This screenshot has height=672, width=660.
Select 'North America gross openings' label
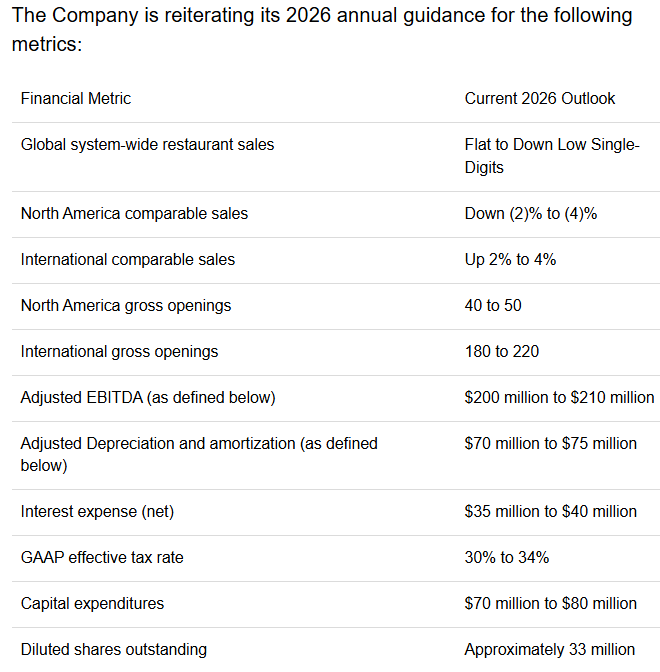tap(126, 306)
